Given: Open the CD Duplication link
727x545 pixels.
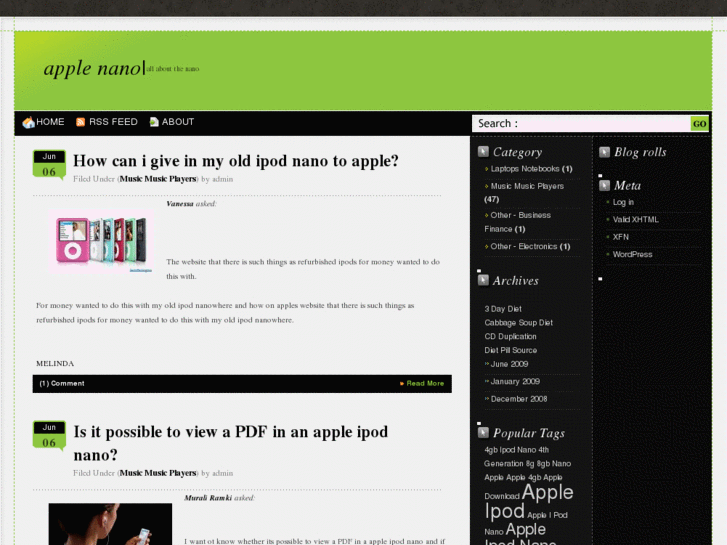Looking at the screenshot, I should pos(510,336).
